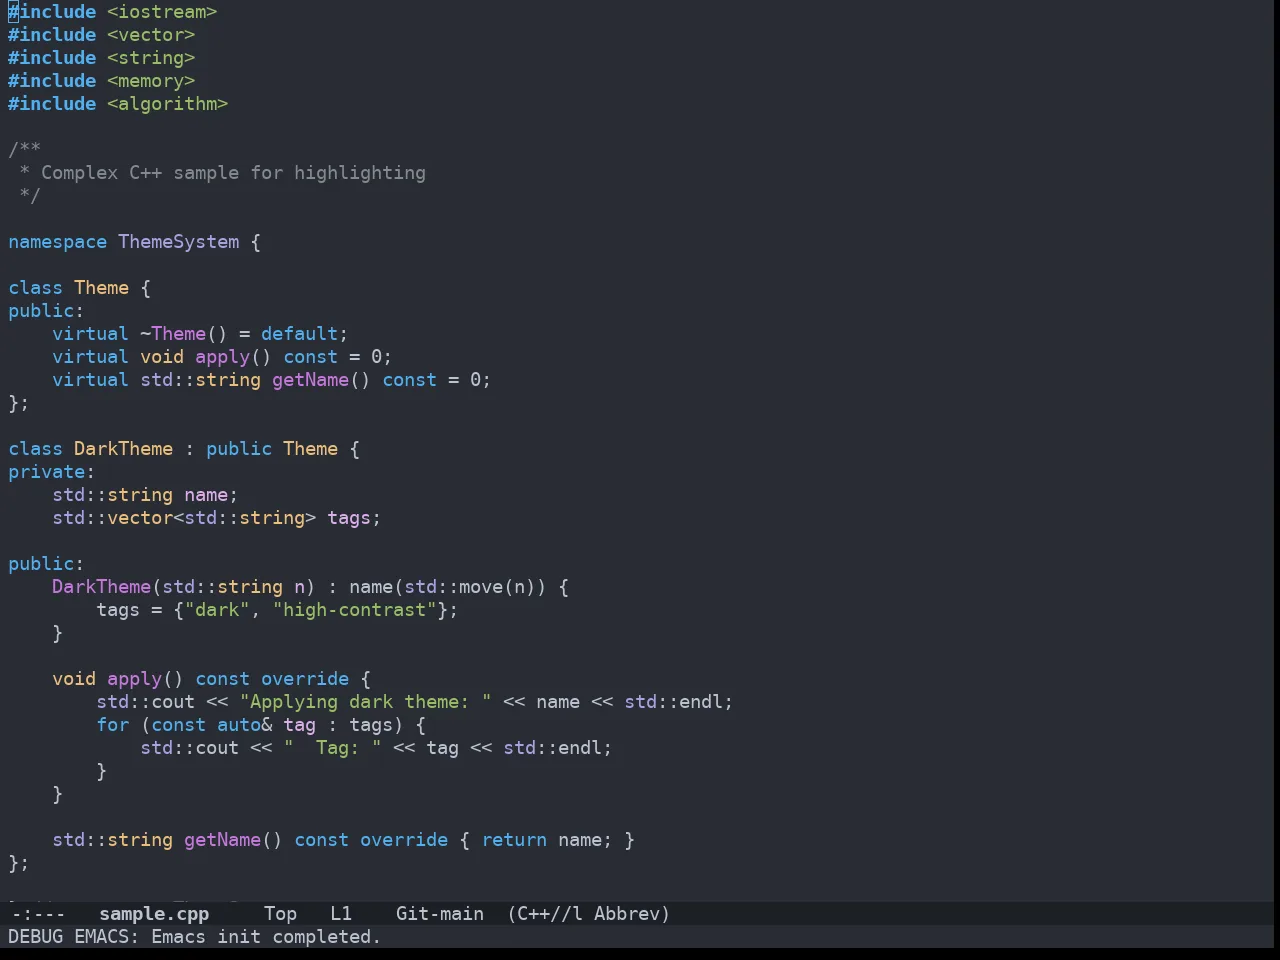Click the string literal "dark"
The image size is (1280, 960).
(217, 610)
